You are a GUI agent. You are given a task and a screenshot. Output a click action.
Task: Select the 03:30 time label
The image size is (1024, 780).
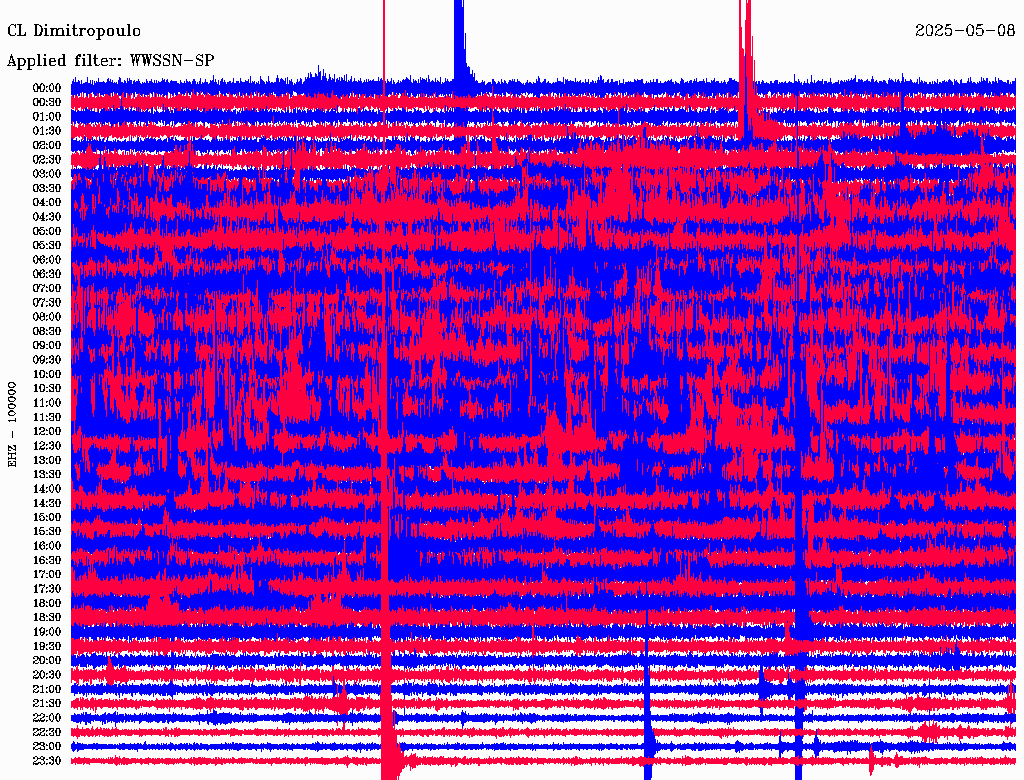[47, 189]
